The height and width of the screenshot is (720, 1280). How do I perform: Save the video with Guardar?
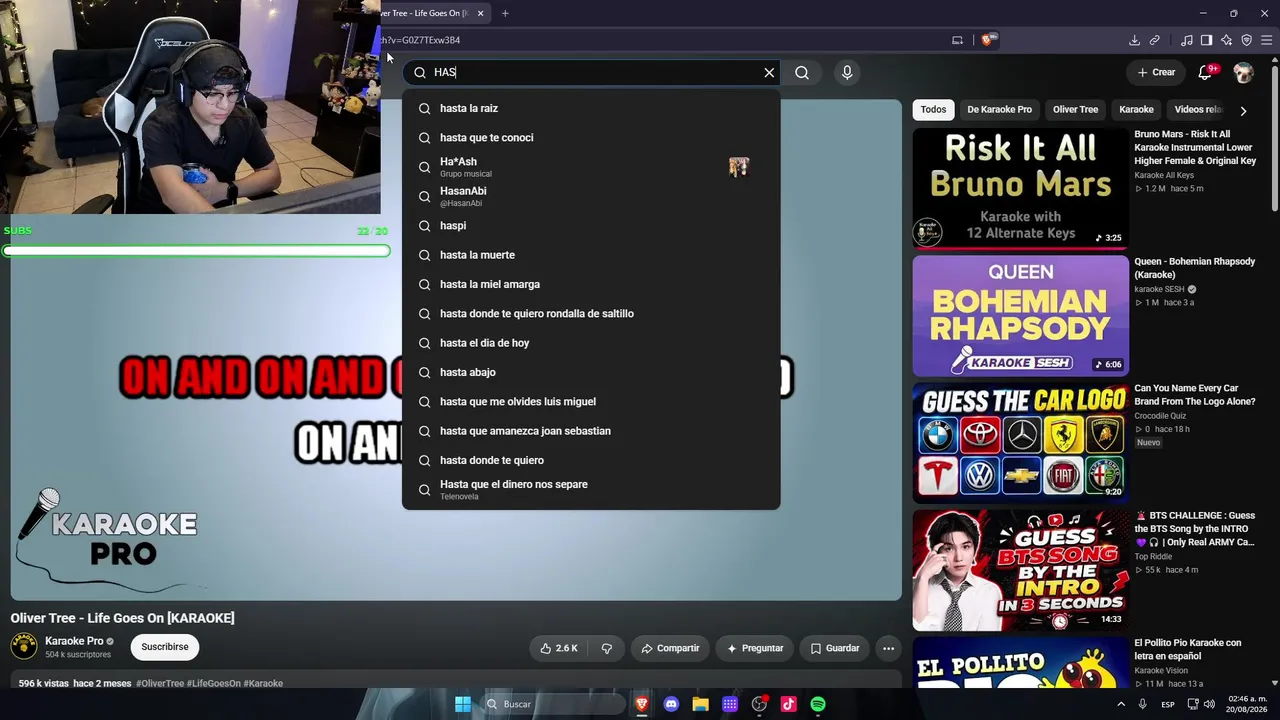[834, 648]
